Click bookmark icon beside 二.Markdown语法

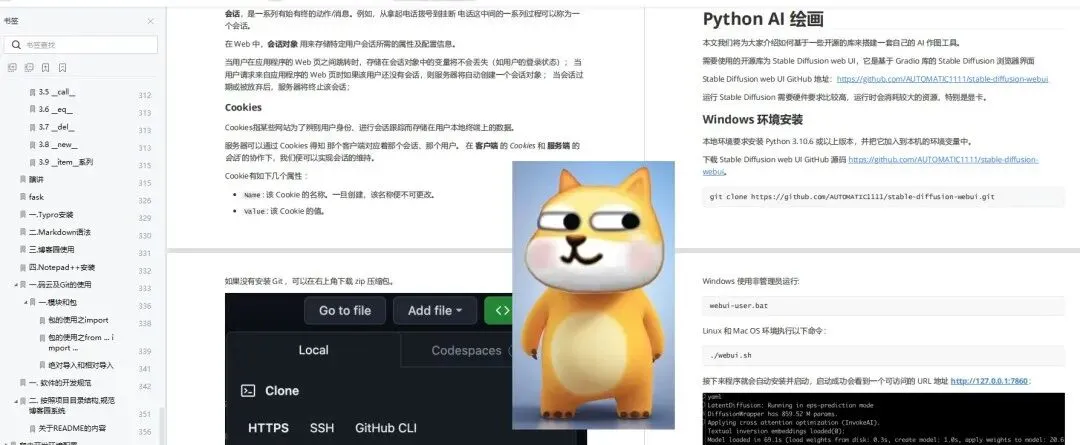(23, 232)
